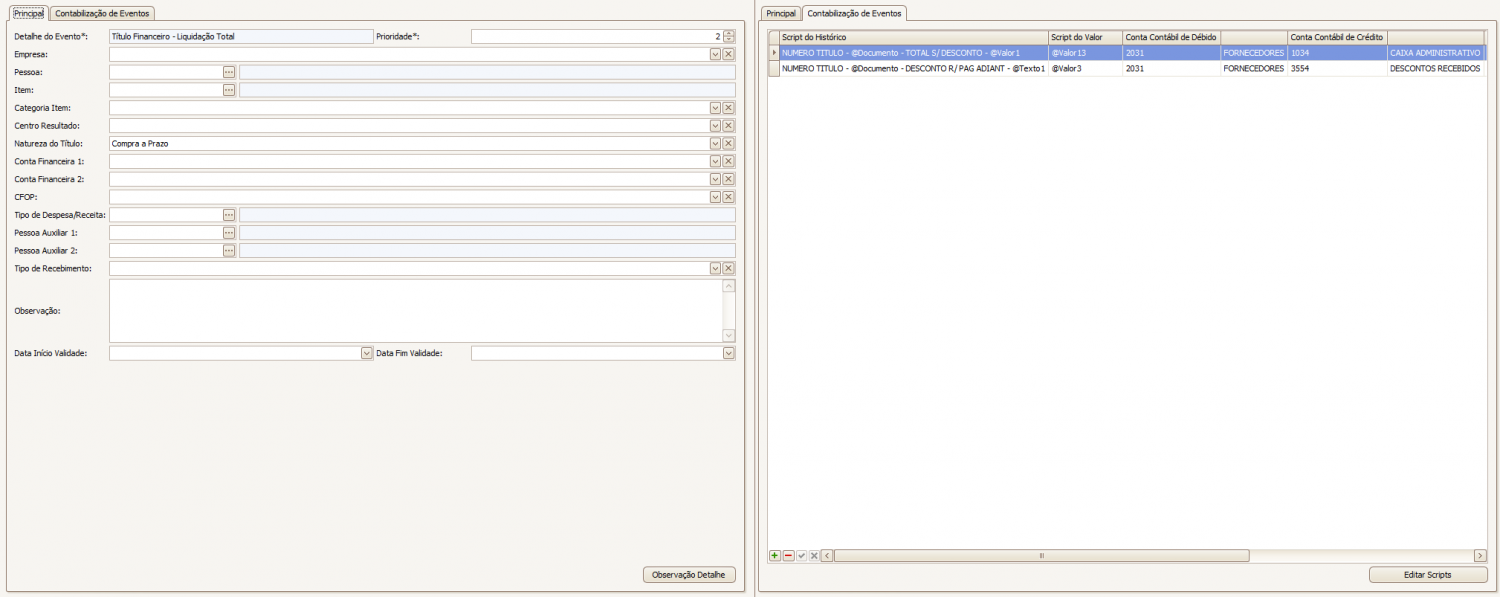Screen dimensions: 1500x597
Task: Expand the Empresa dropdown
Action: click(715, 54)
